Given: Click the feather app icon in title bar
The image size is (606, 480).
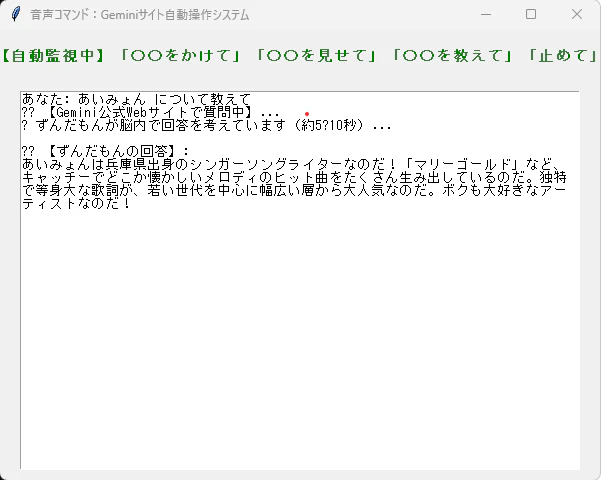Looking at the screenshot, I should (x=15, y=14).
